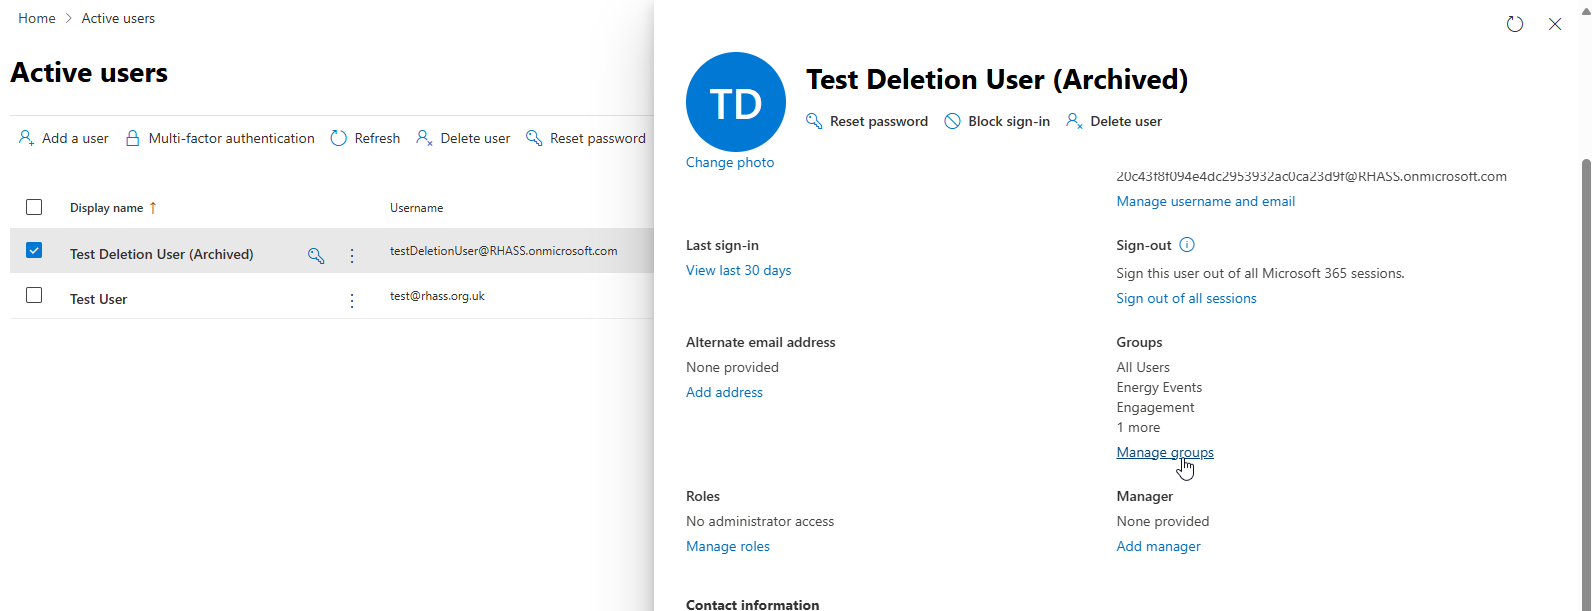
Task: Refresh the user details panel
Action: pyautogui.click(x=1515, y=24)
